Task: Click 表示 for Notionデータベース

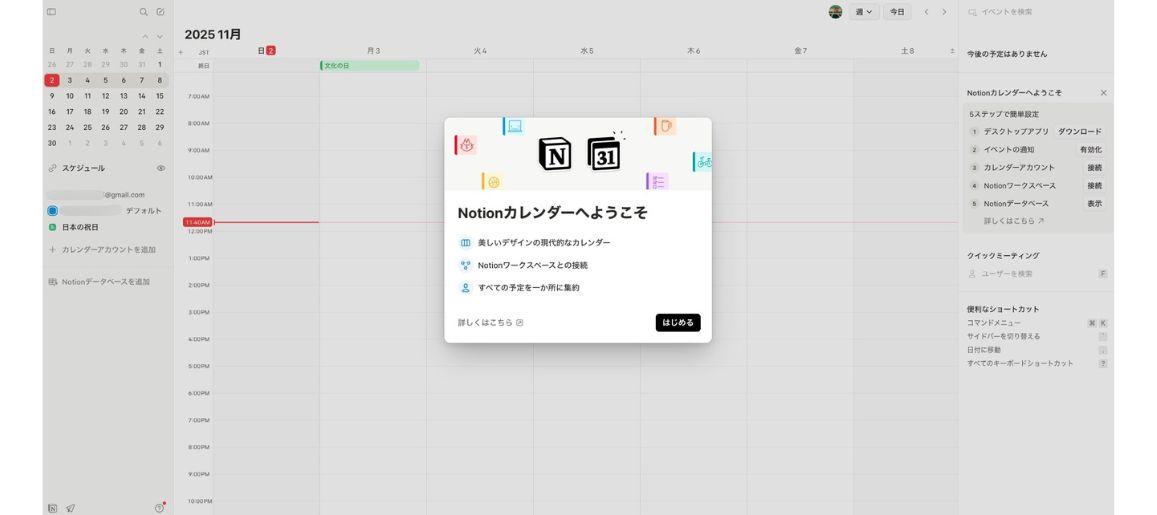Action: click(x=1094, y=204)
